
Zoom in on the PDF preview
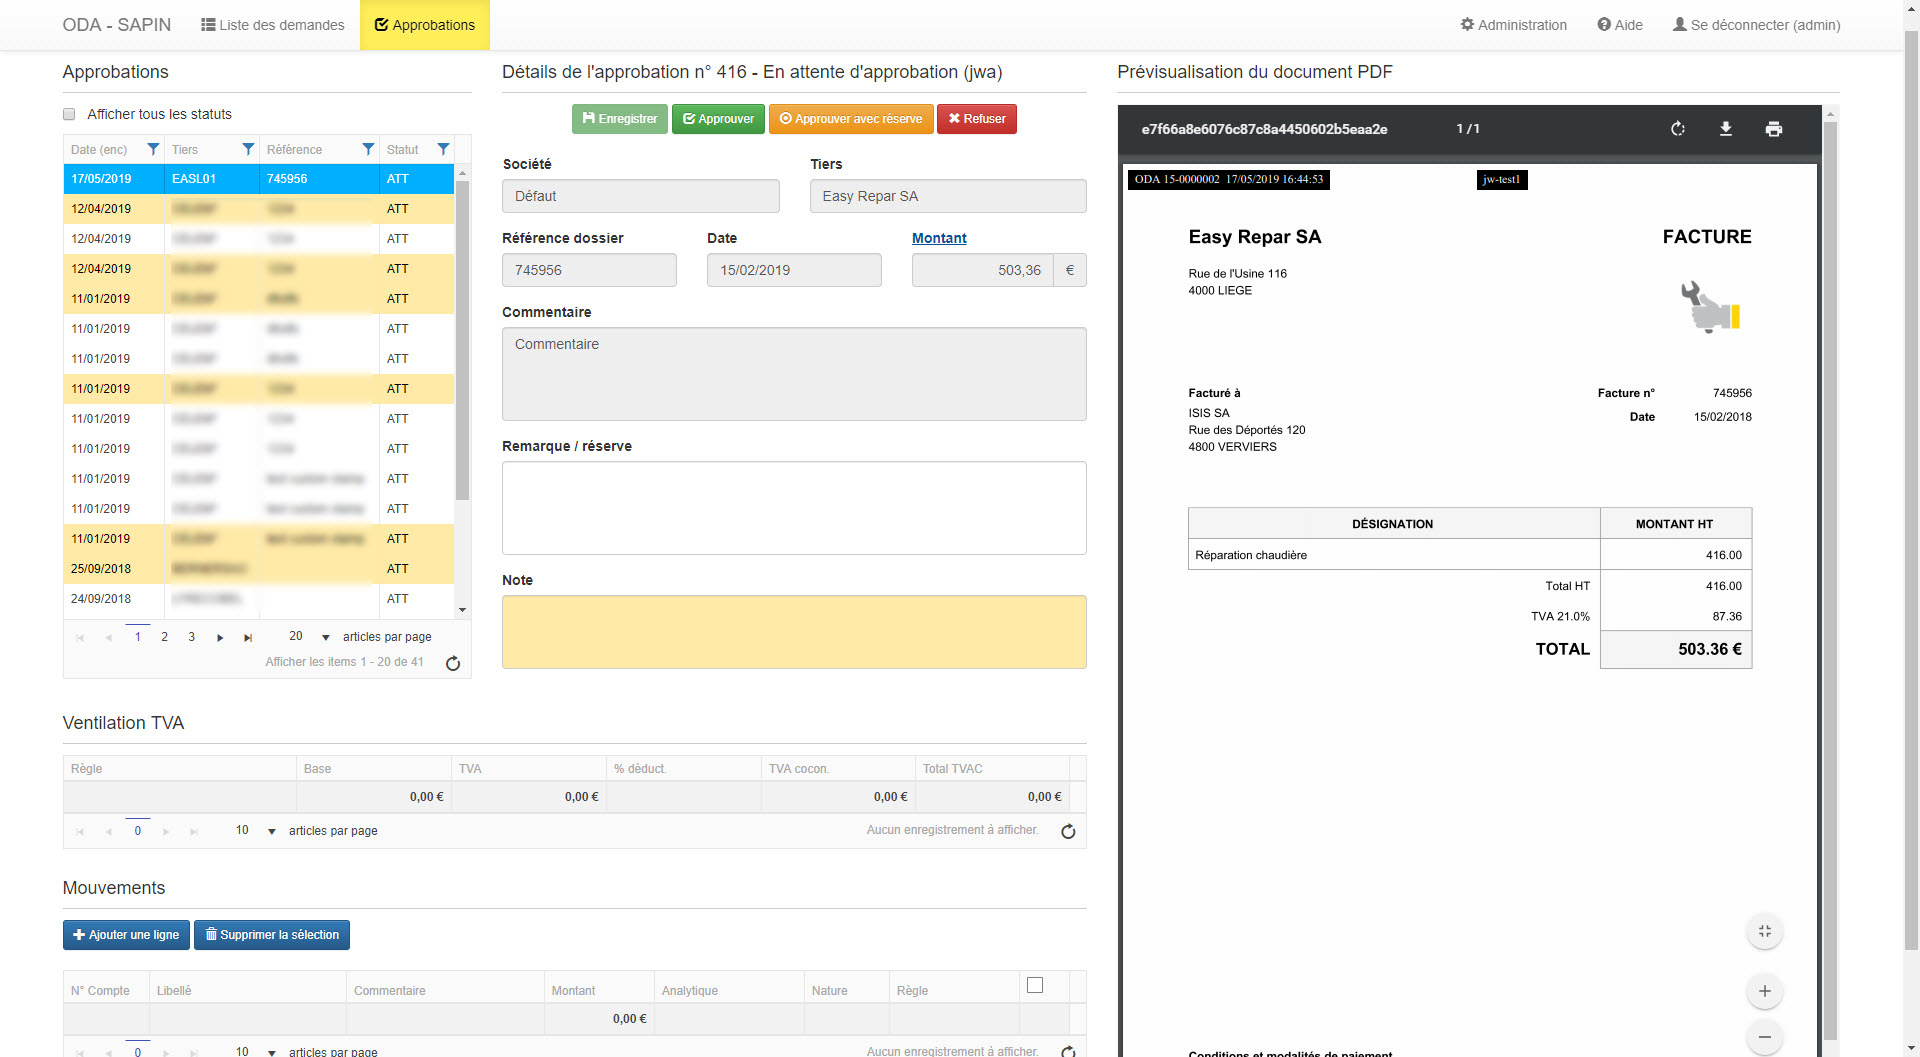click(x=1765, y=991)
